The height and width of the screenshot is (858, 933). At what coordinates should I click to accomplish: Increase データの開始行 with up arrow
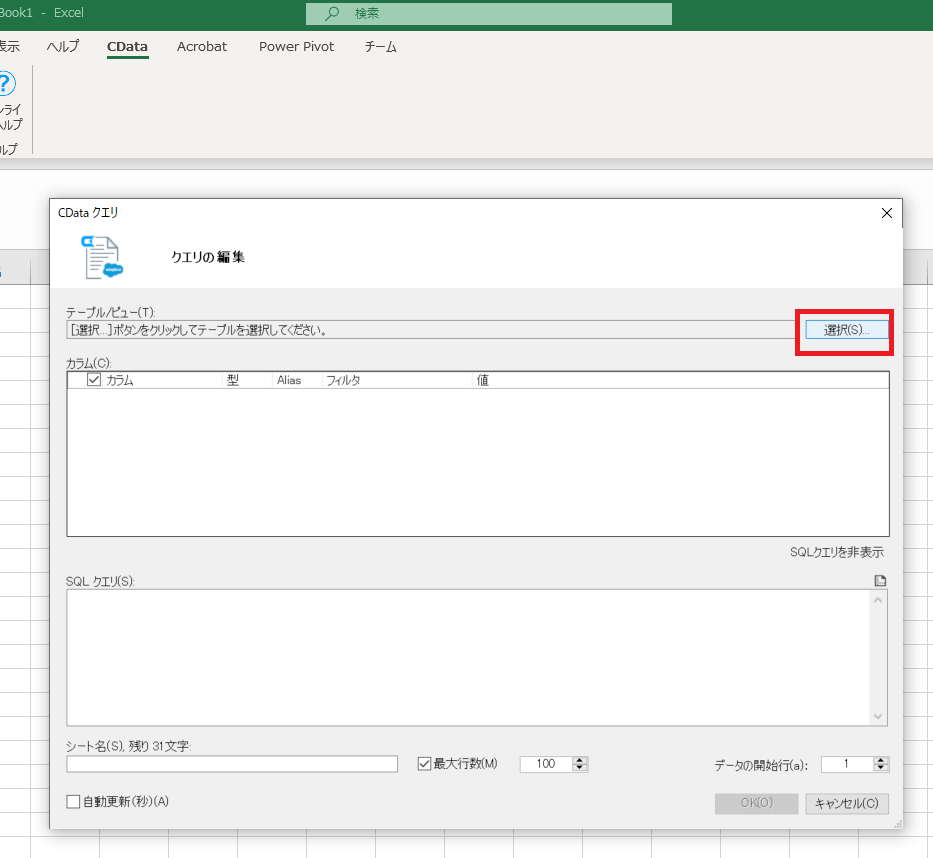881,760
